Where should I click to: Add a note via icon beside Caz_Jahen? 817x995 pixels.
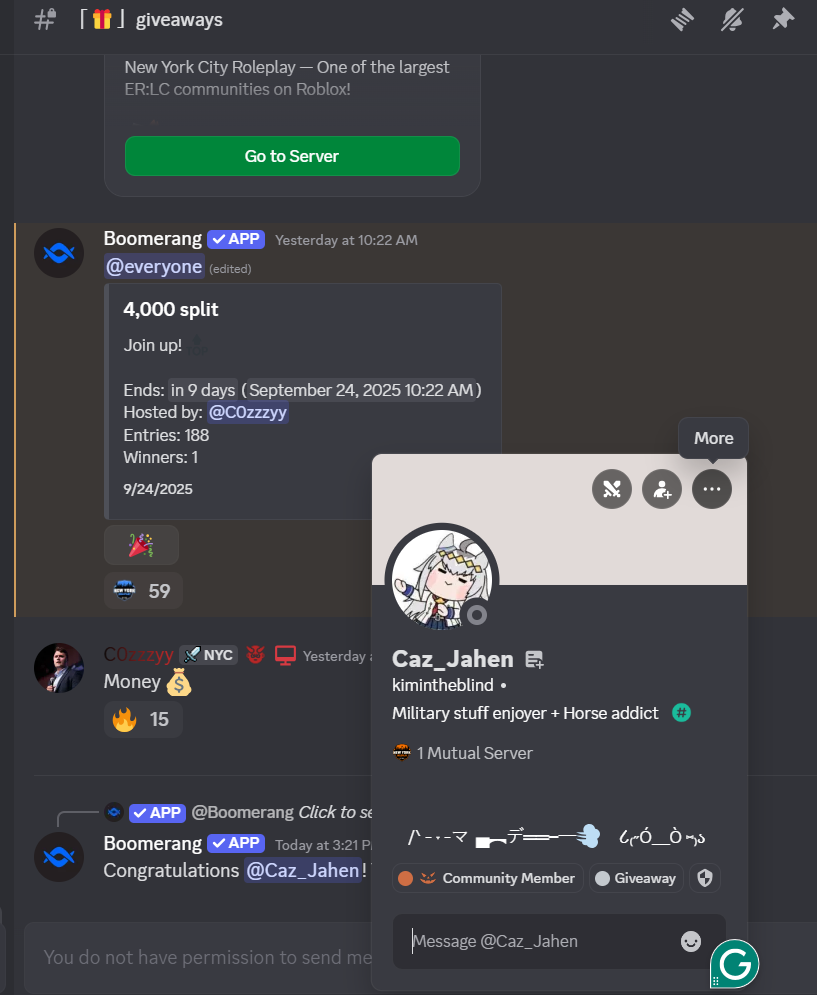tap(535, 660)
